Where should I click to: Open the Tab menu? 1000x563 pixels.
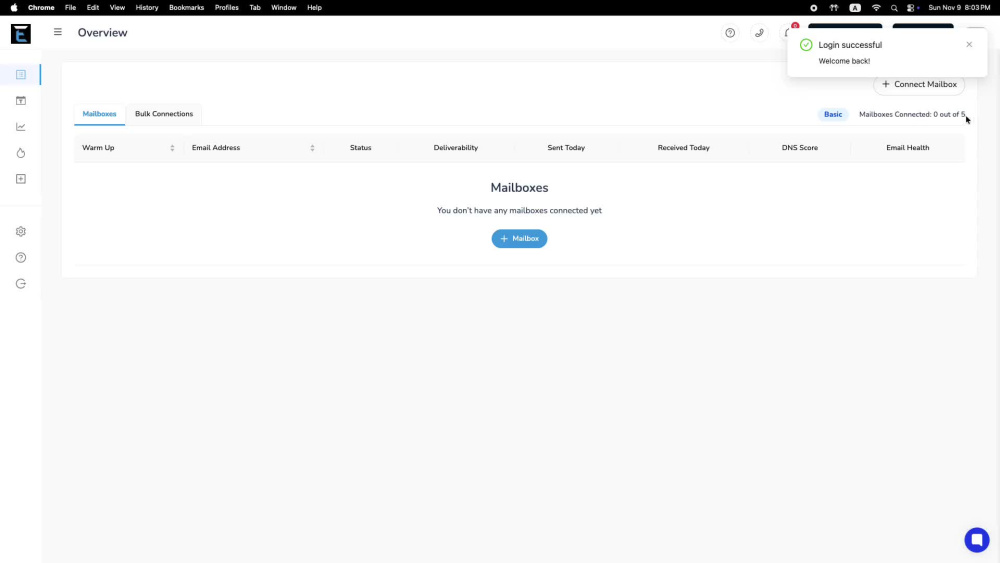pos(254,8)
